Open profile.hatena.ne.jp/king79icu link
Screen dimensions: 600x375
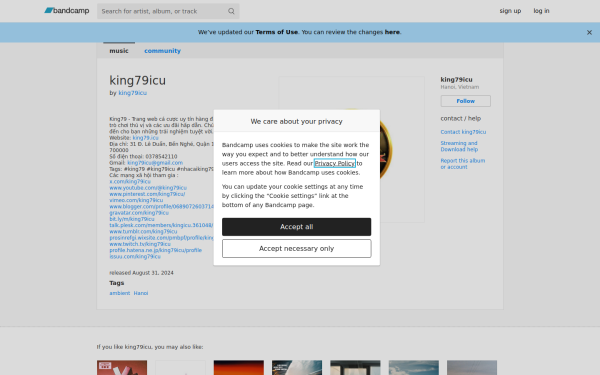[155, 250]
